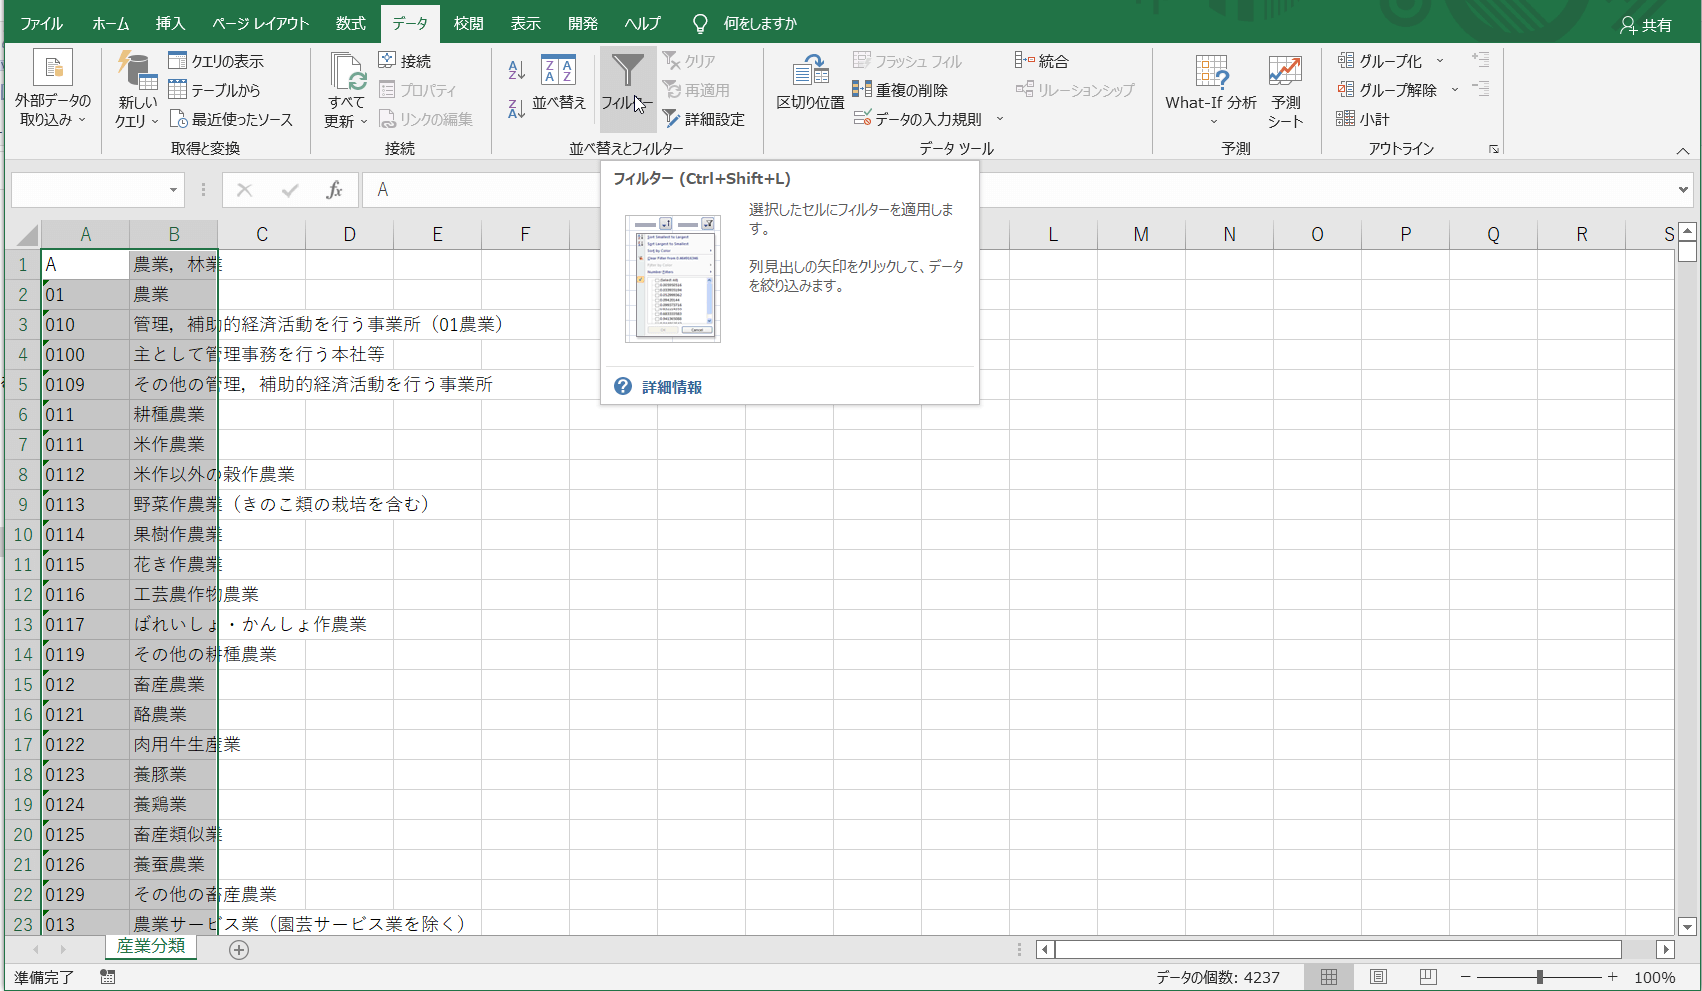Expand Data Validation dropdown arrow
Screen dimensions: 1702x991
click(999, 119)
